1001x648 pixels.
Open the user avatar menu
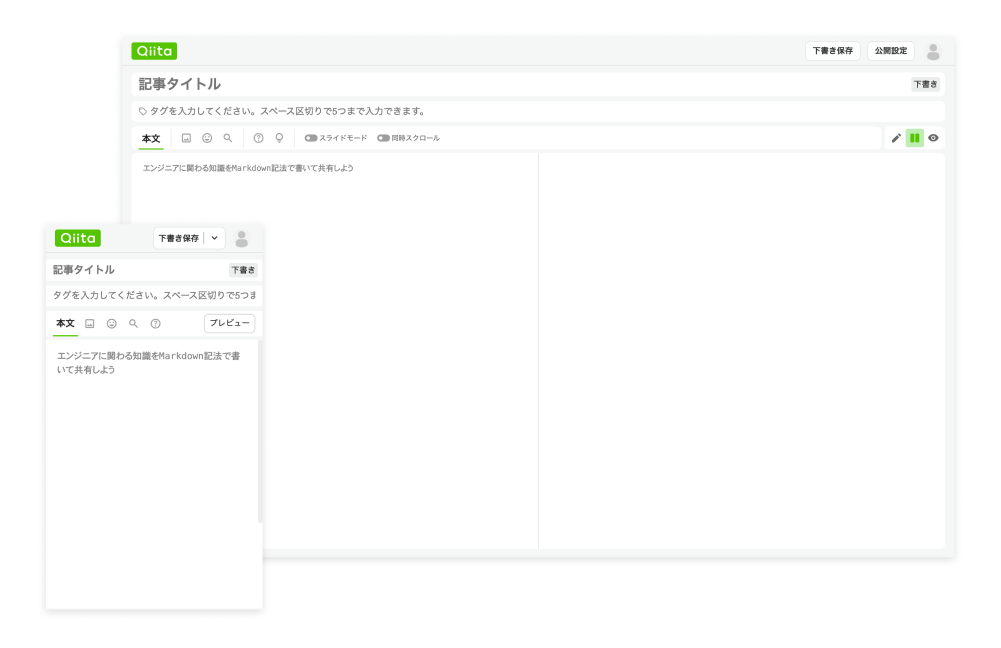(x=932, y=50)
